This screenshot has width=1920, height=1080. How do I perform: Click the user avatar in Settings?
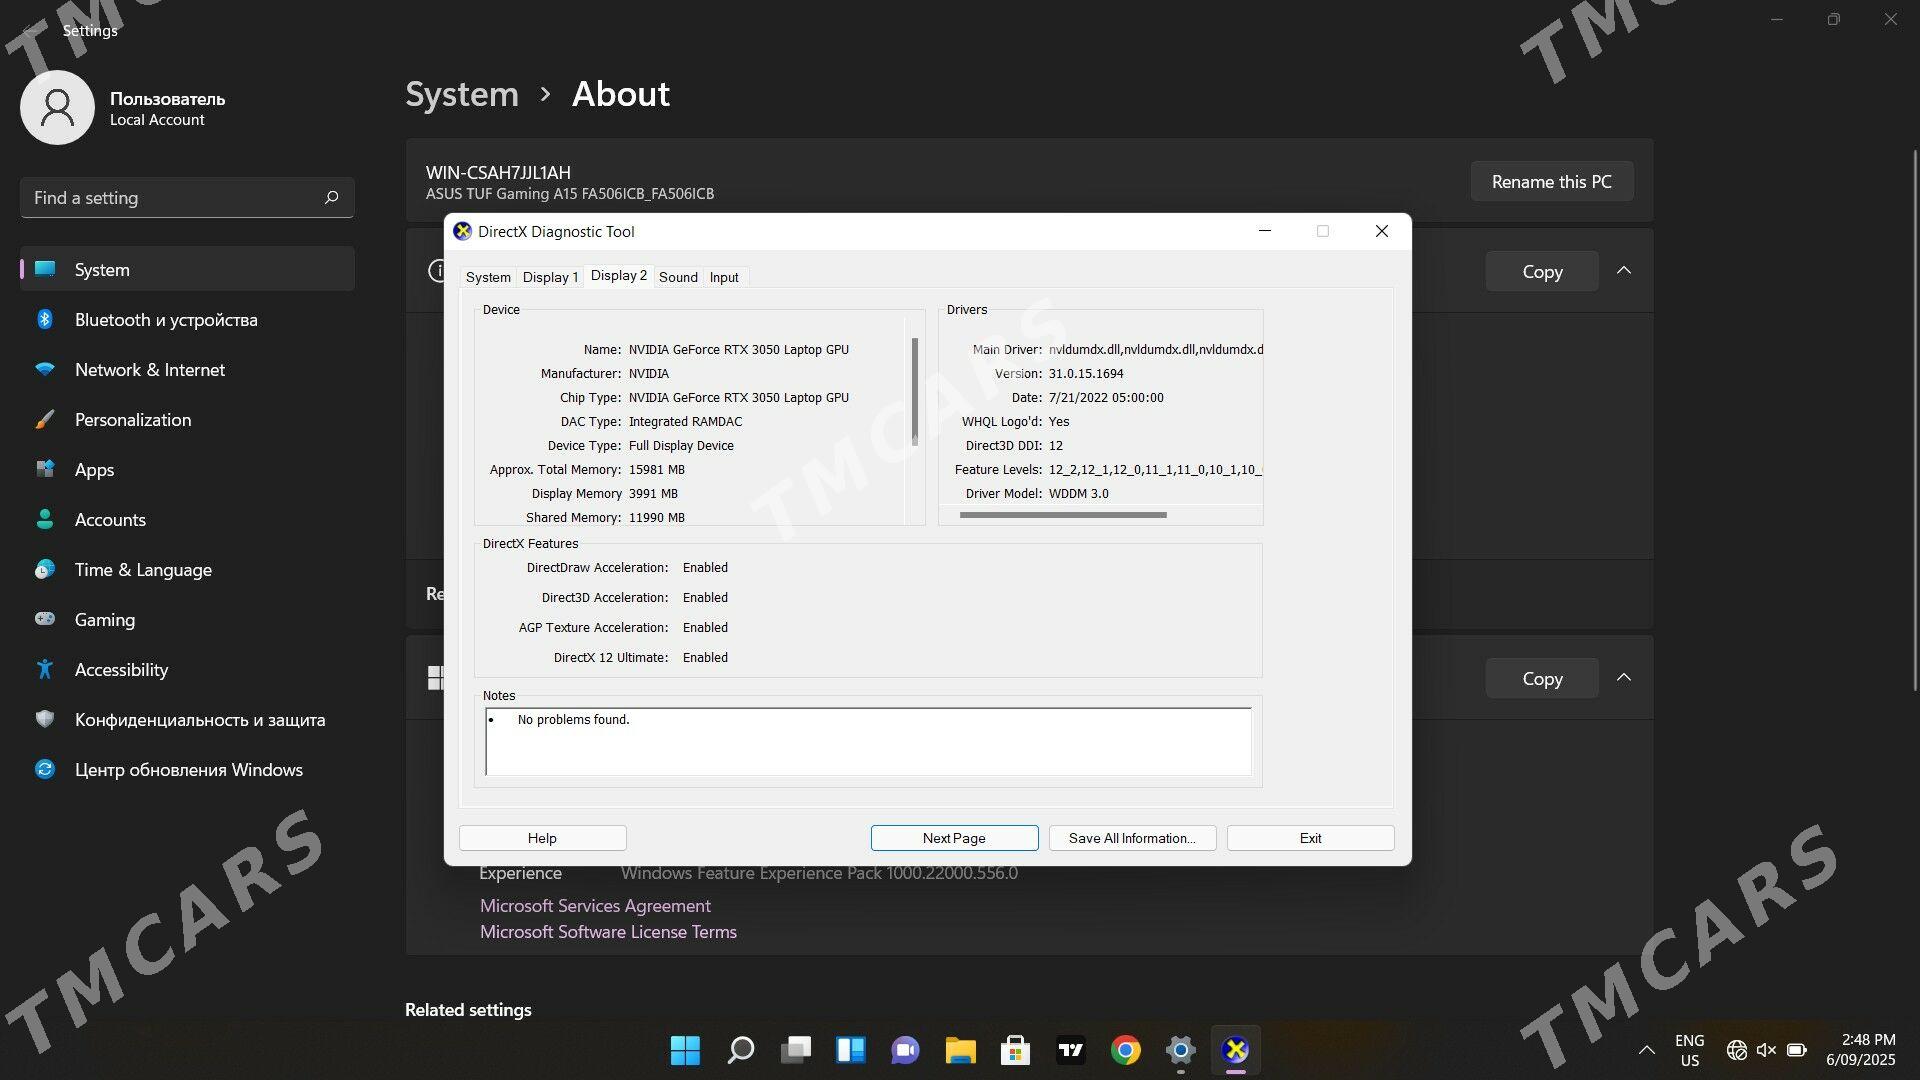pos(57,108)
